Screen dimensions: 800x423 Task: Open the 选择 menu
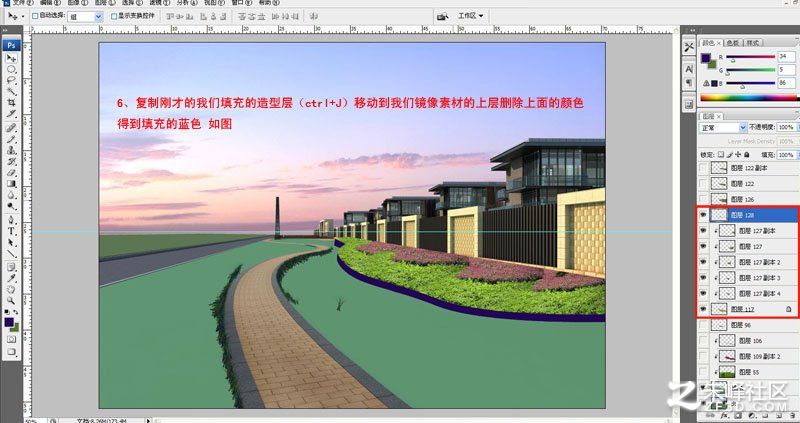coord(132,3)
